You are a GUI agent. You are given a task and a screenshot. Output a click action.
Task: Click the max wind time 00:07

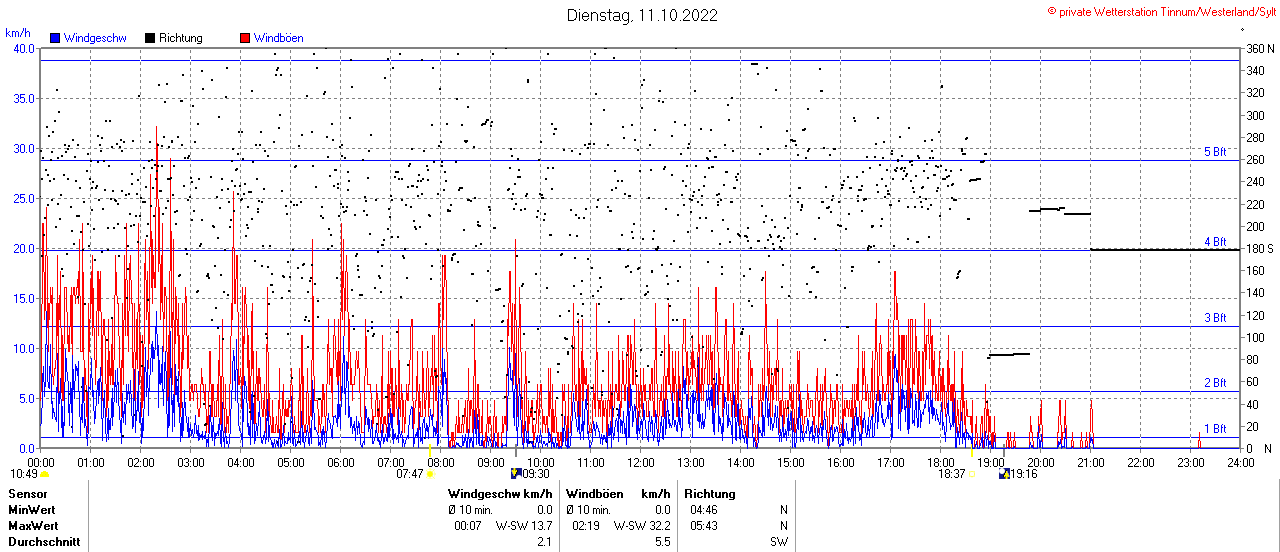pos(468,526)
